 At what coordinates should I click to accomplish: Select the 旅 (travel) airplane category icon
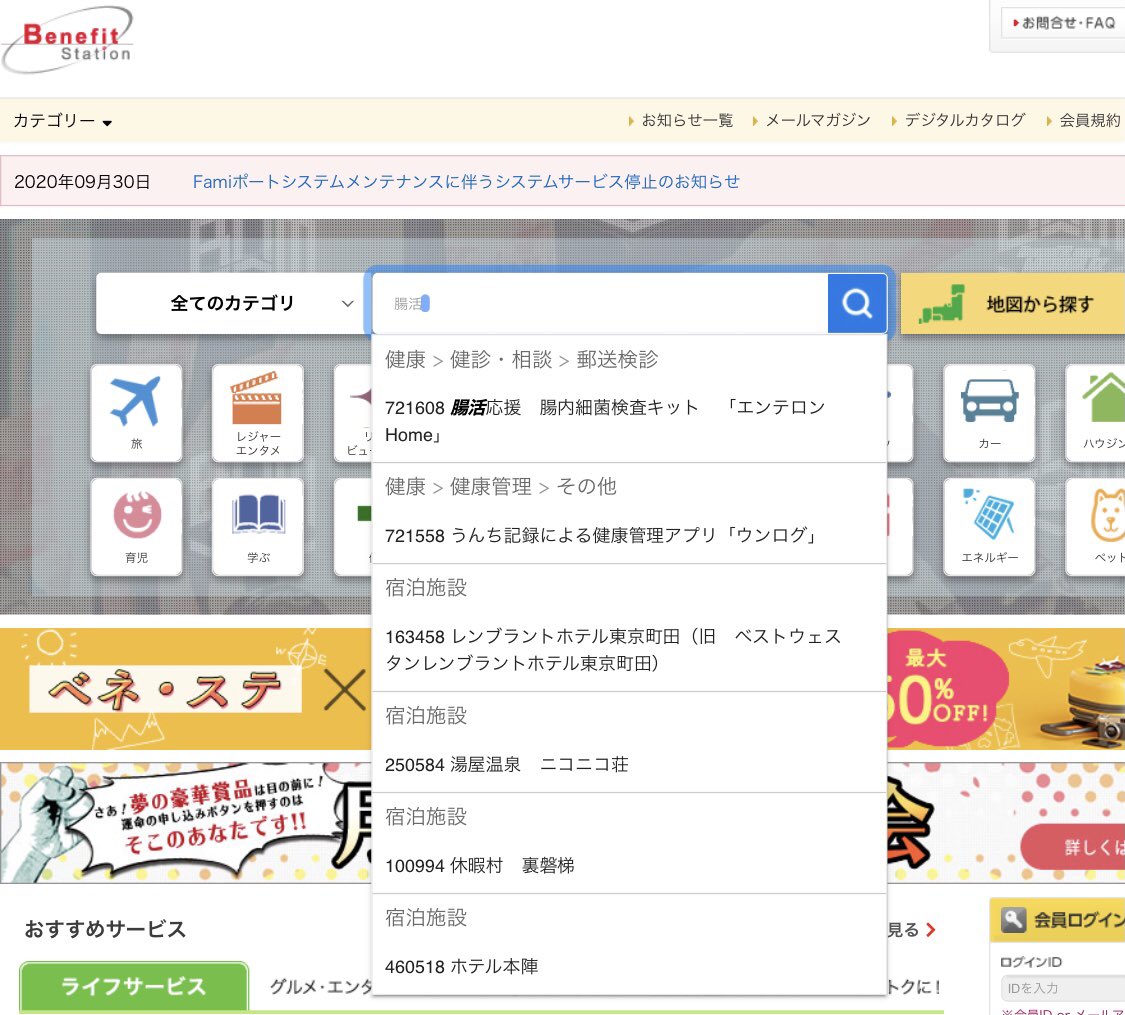pyautogui.click(x=137, y=413)
